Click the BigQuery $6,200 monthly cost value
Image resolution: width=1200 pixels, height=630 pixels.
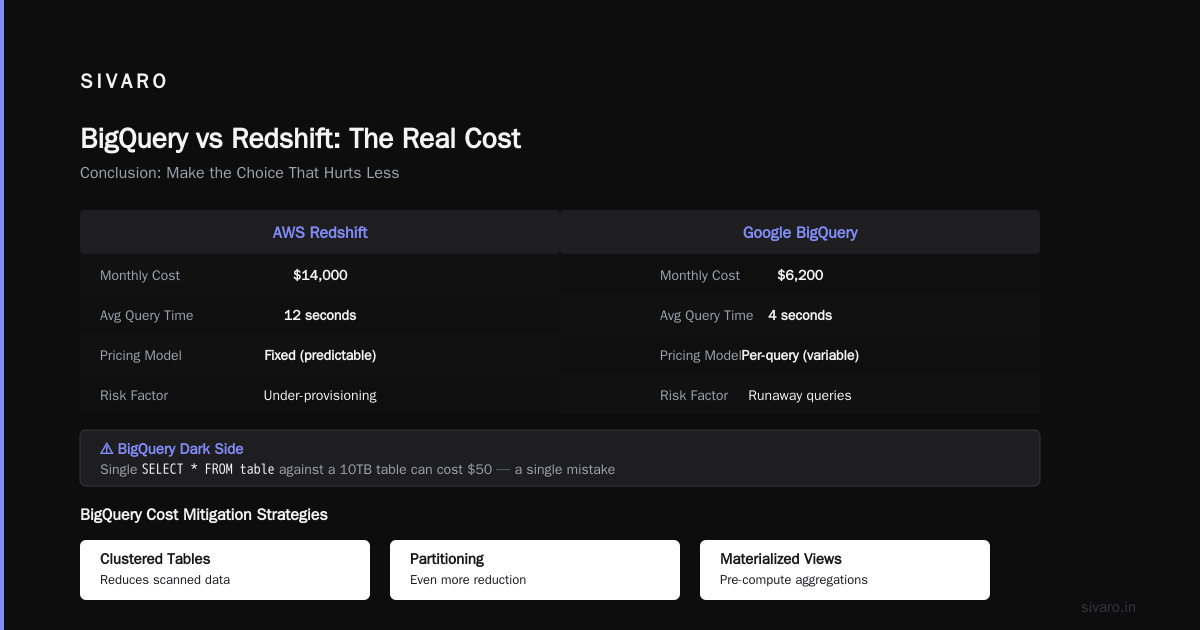800,275
